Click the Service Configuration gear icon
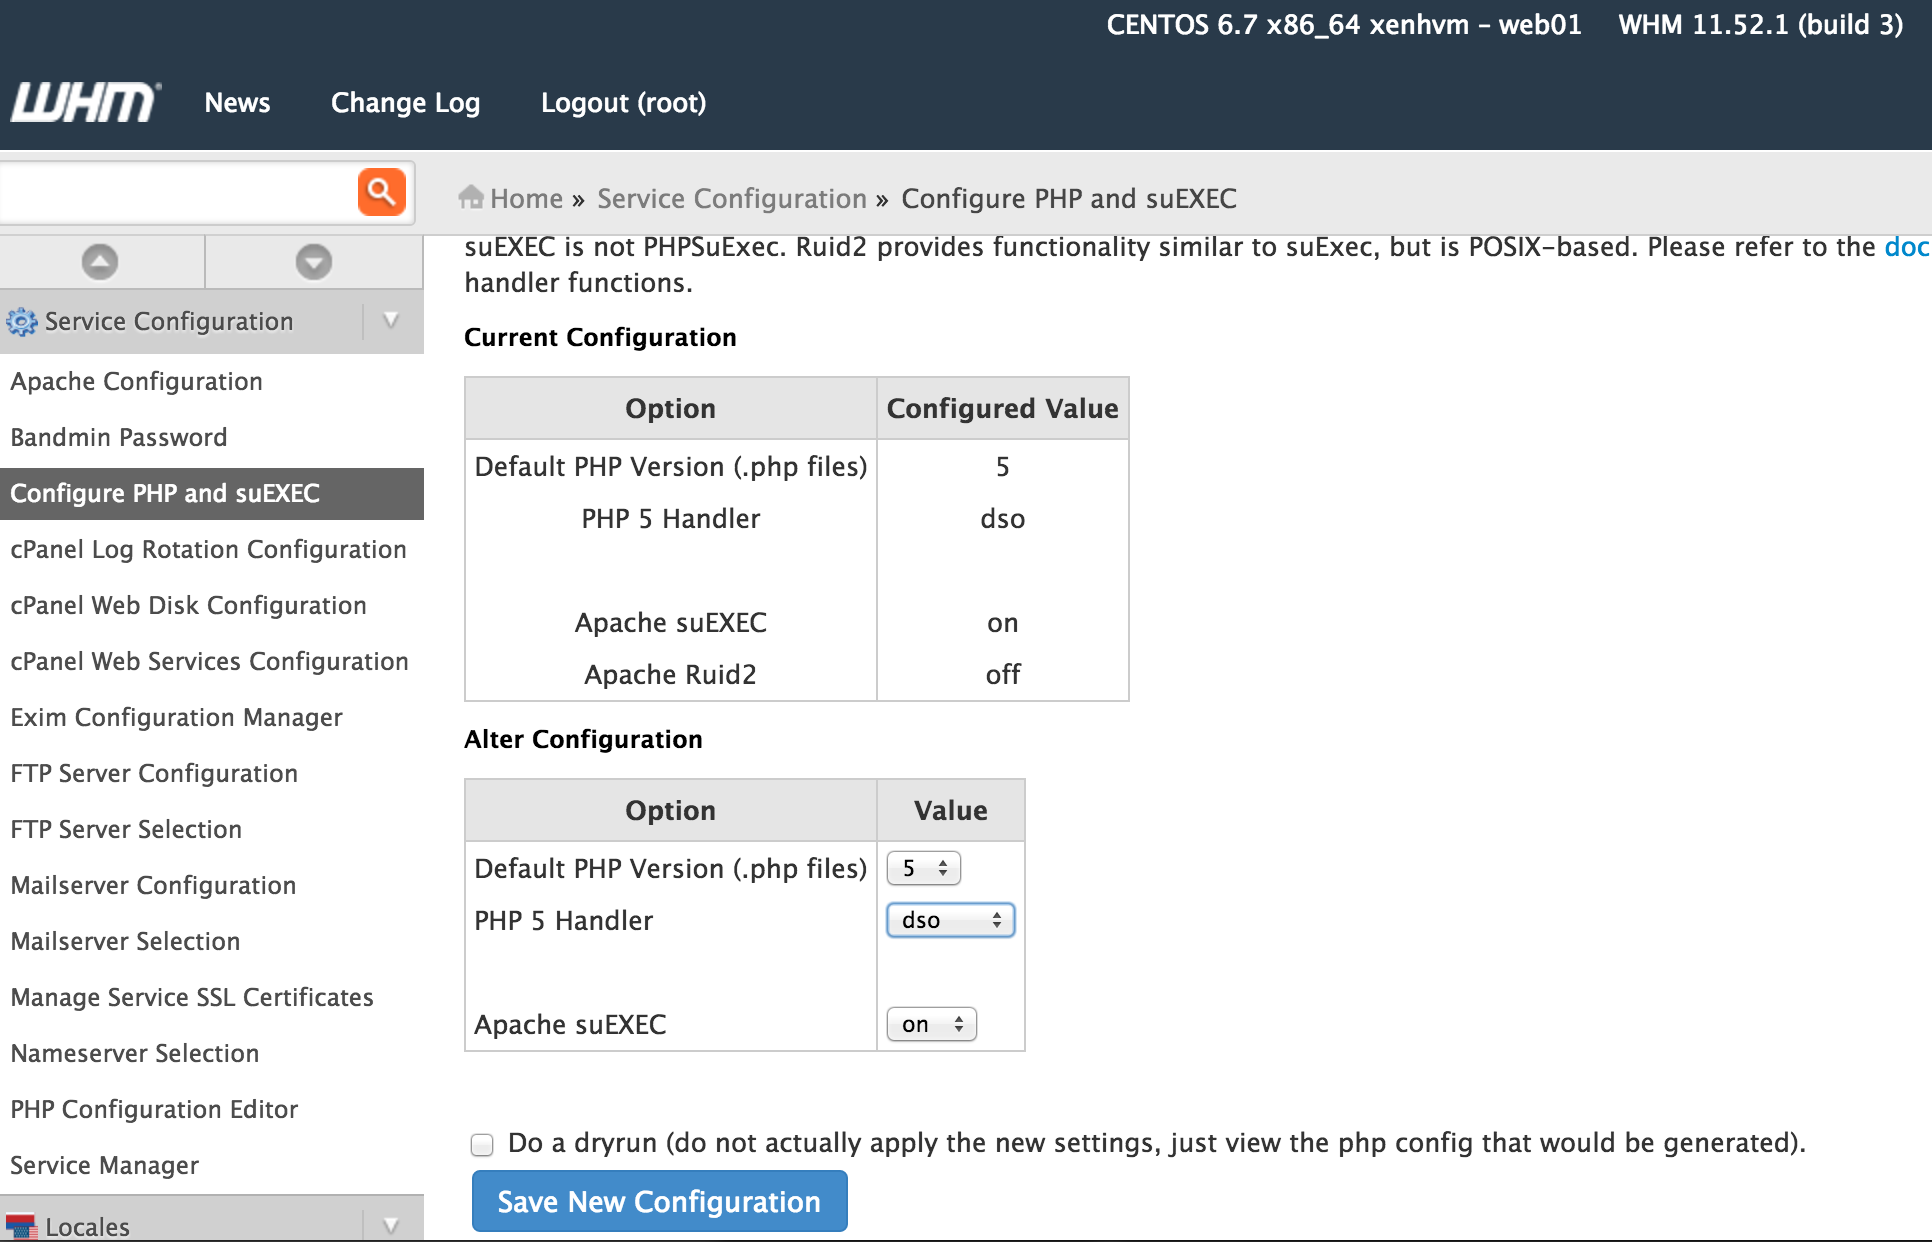 pos(21,322)
